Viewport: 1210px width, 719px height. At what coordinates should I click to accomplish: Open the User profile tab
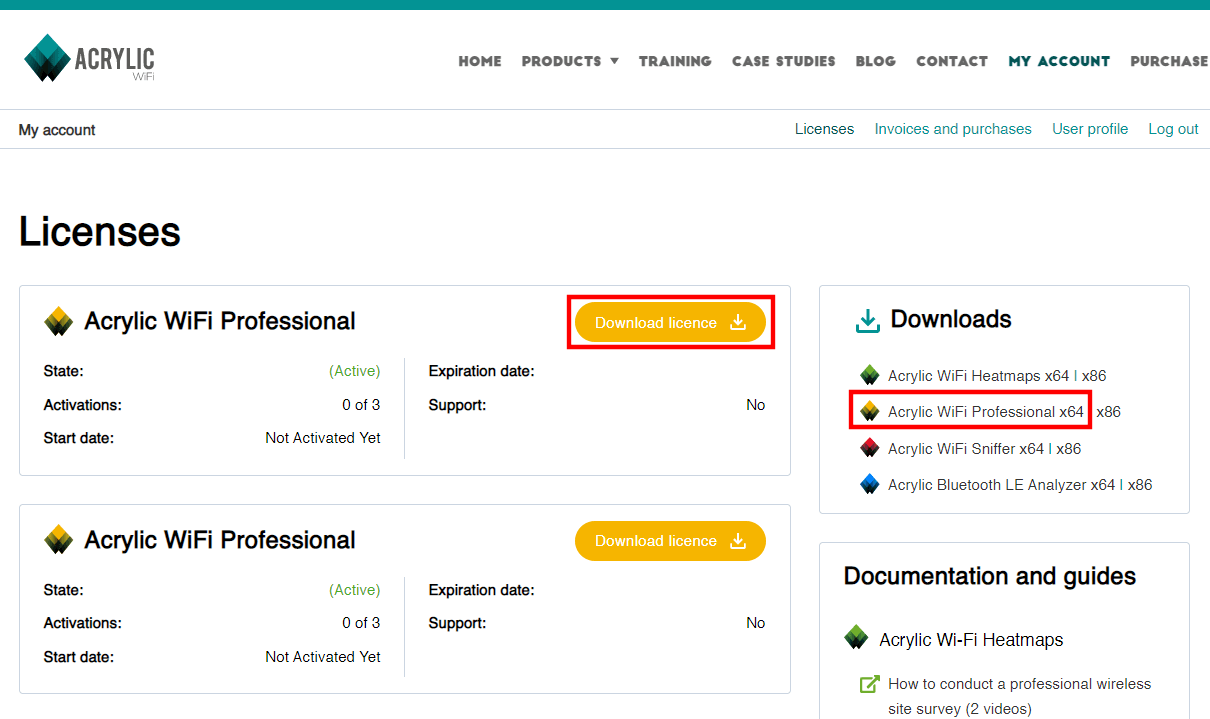(1090, 129)
